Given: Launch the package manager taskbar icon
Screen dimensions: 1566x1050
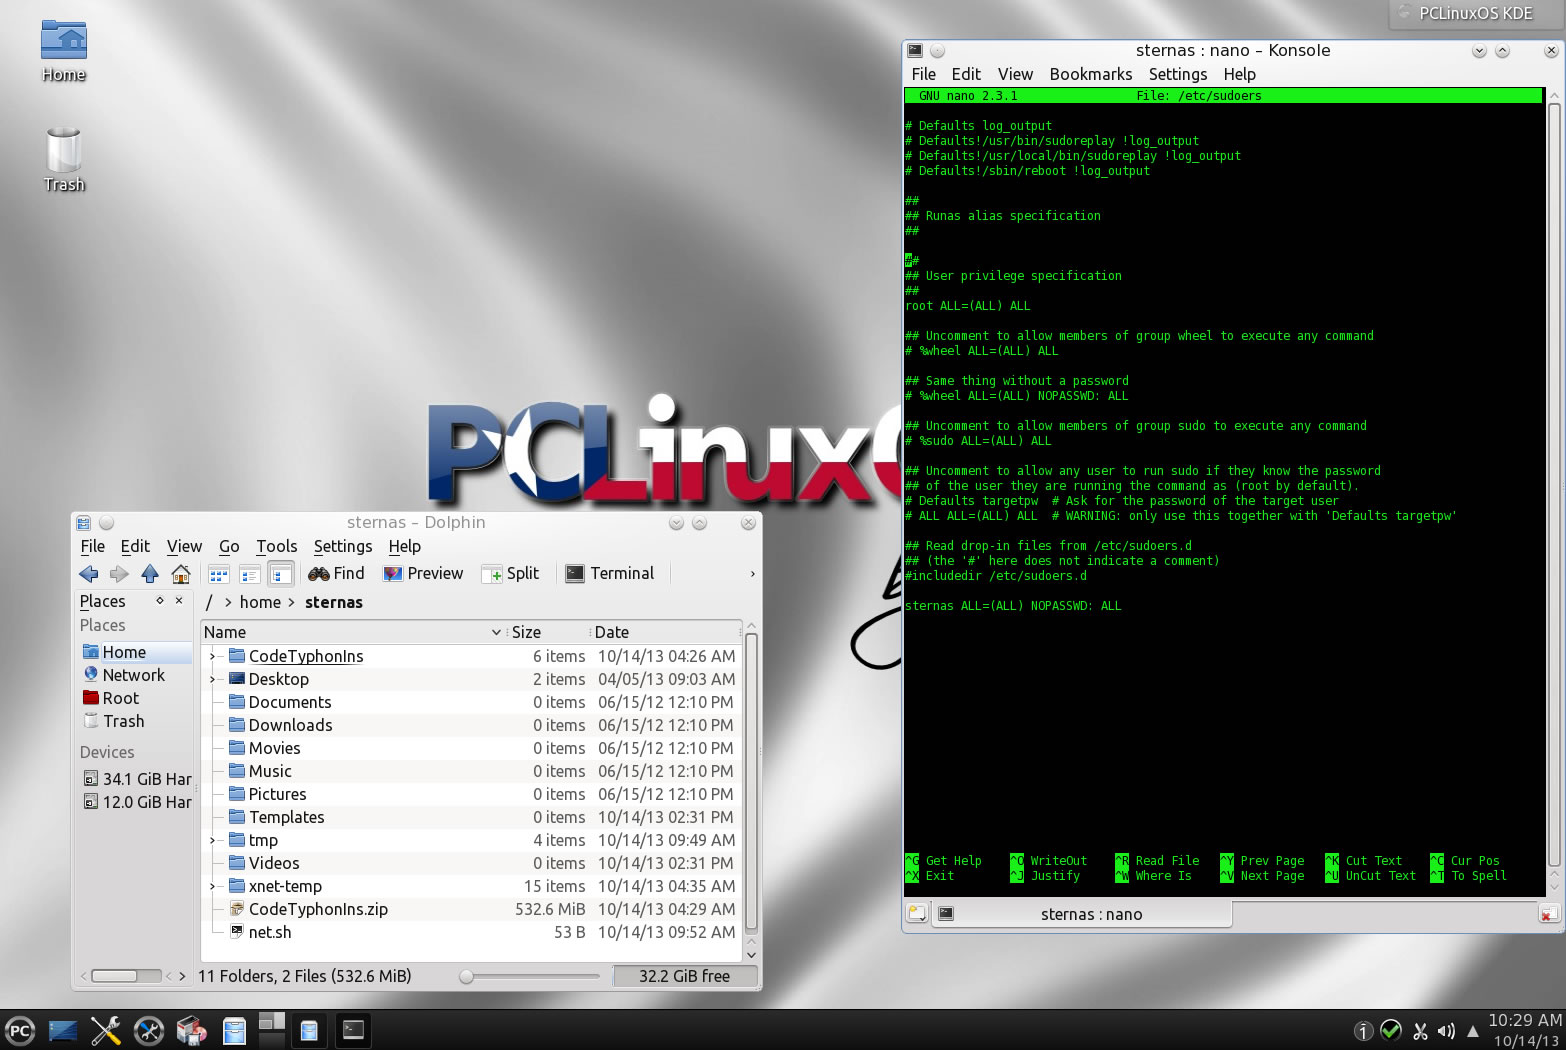Looking at the screenshot, I should (191, 1031).
